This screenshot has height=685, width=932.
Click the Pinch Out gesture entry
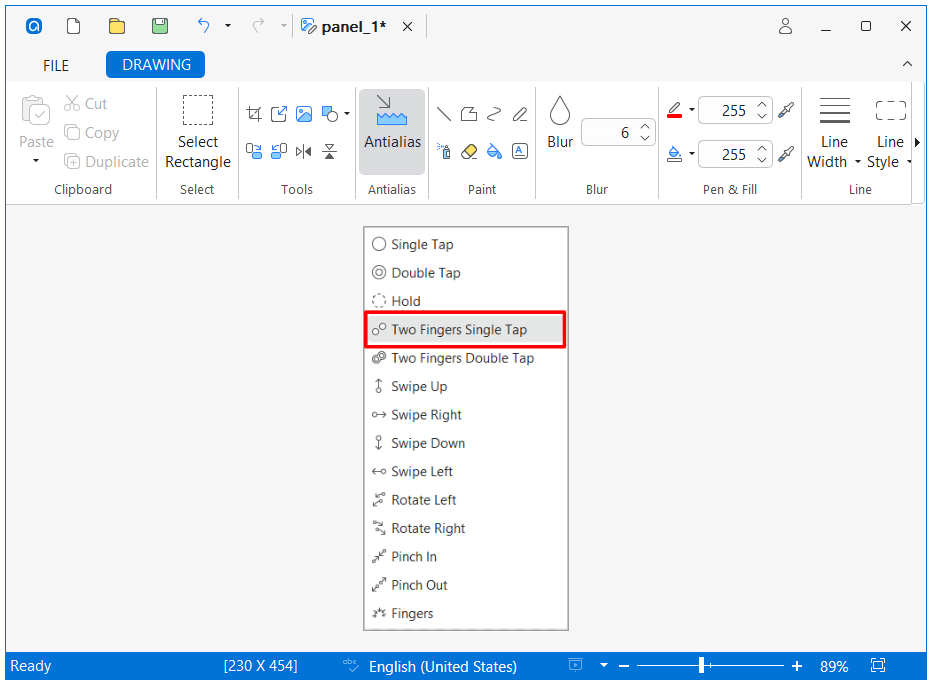click(419, 585)
